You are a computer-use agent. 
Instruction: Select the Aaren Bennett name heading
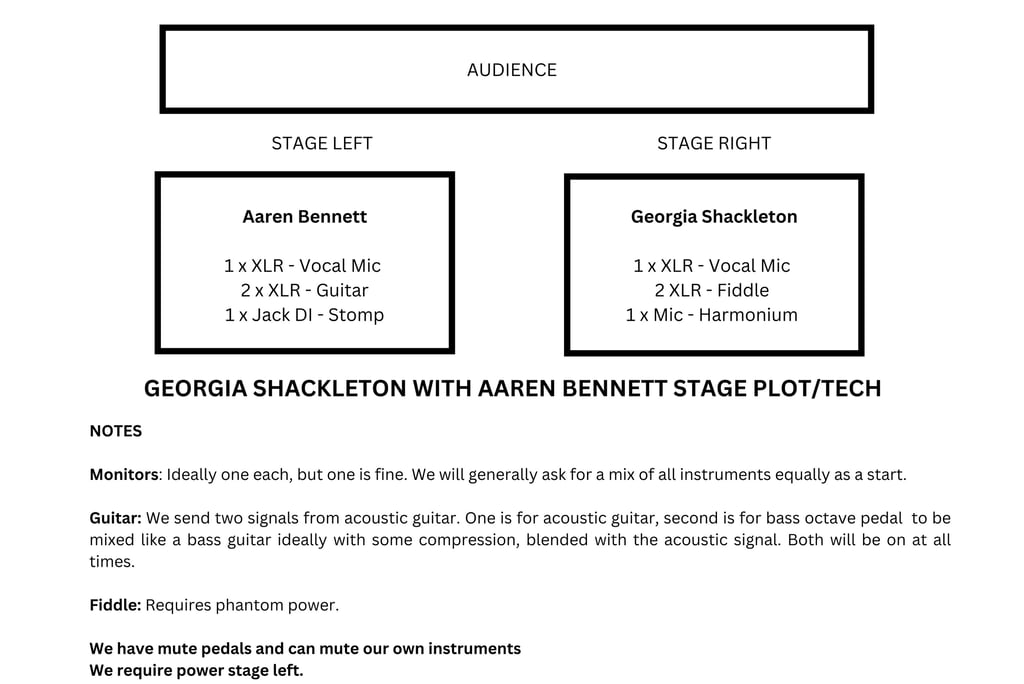[305, 216]
